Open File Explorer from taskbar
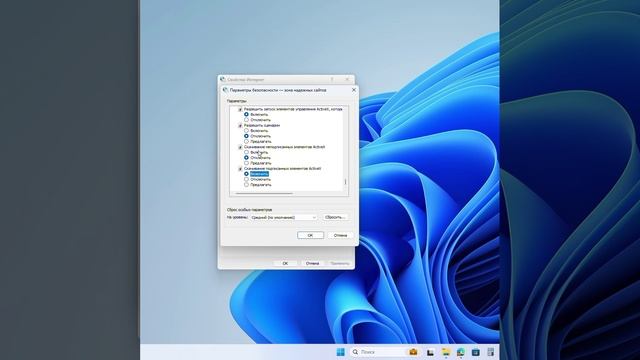The width and height of the screenshot is (640, 360). [446, 352]
